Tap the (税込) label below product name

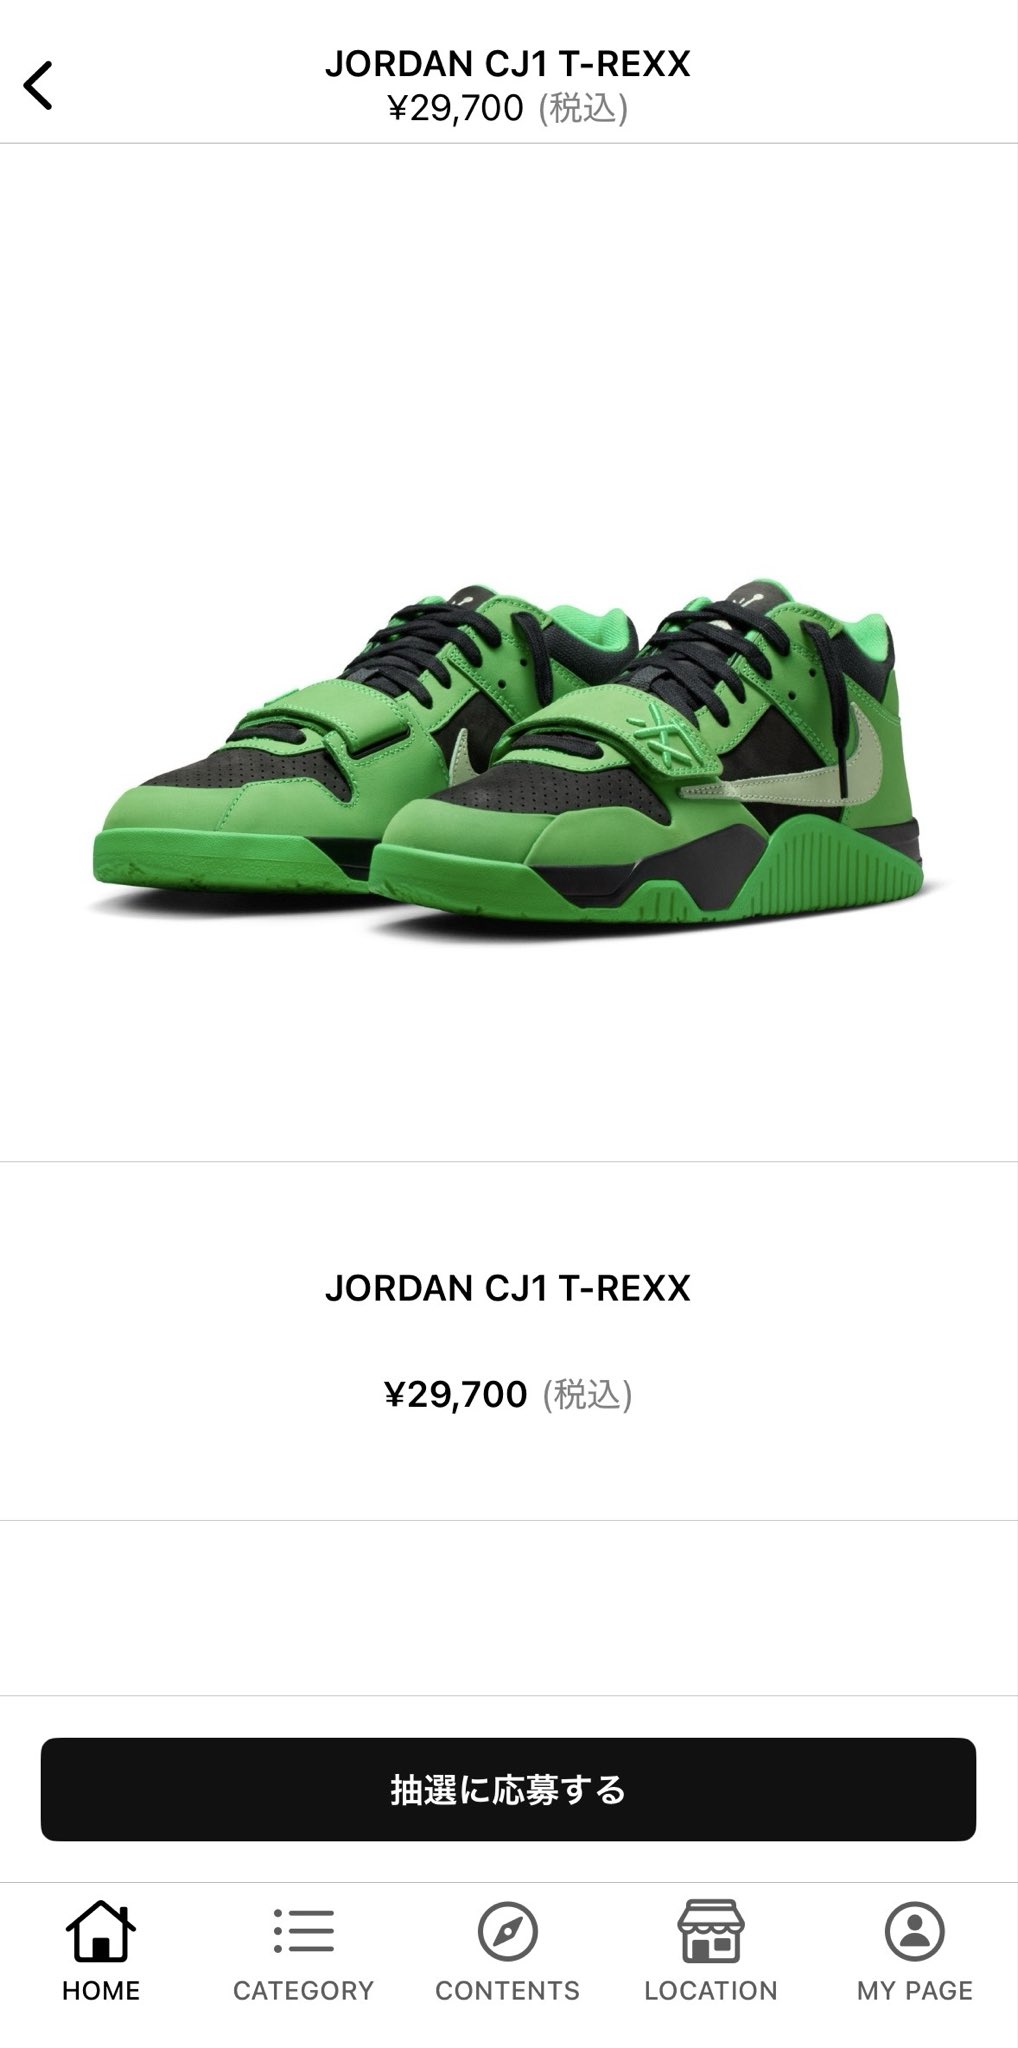(x=587, y=1394)
